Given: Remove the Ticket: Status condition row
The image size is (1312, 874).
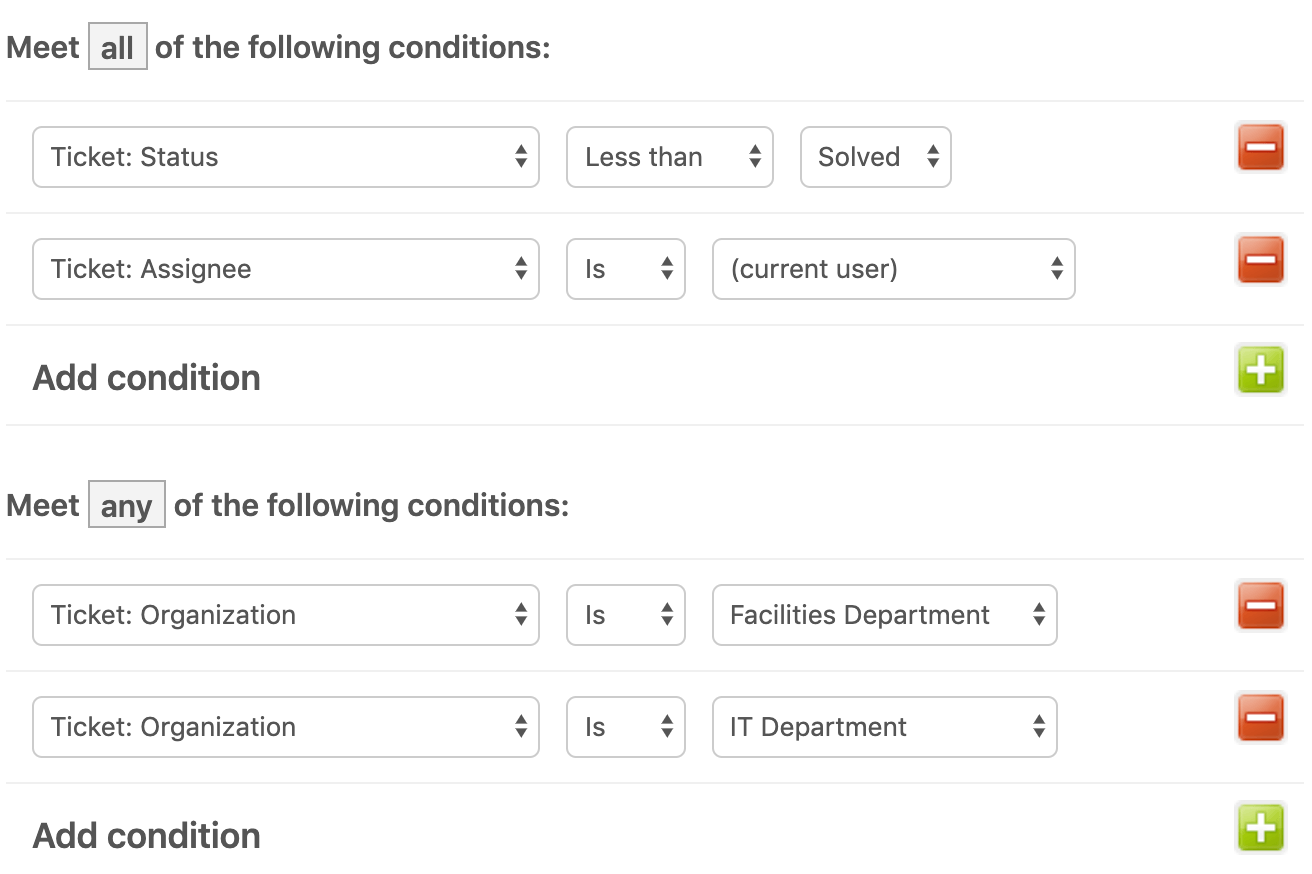Looking at the screenshot, I should (x=1260, y=148).
